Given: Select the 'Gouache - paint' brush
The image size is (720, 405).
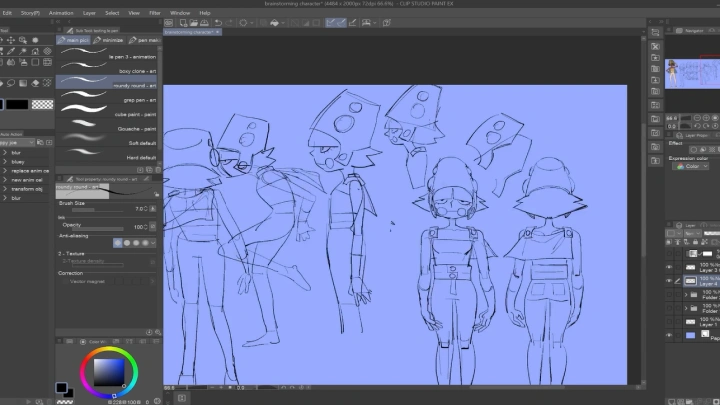Looking at the screenshot, I should (107, 125).
